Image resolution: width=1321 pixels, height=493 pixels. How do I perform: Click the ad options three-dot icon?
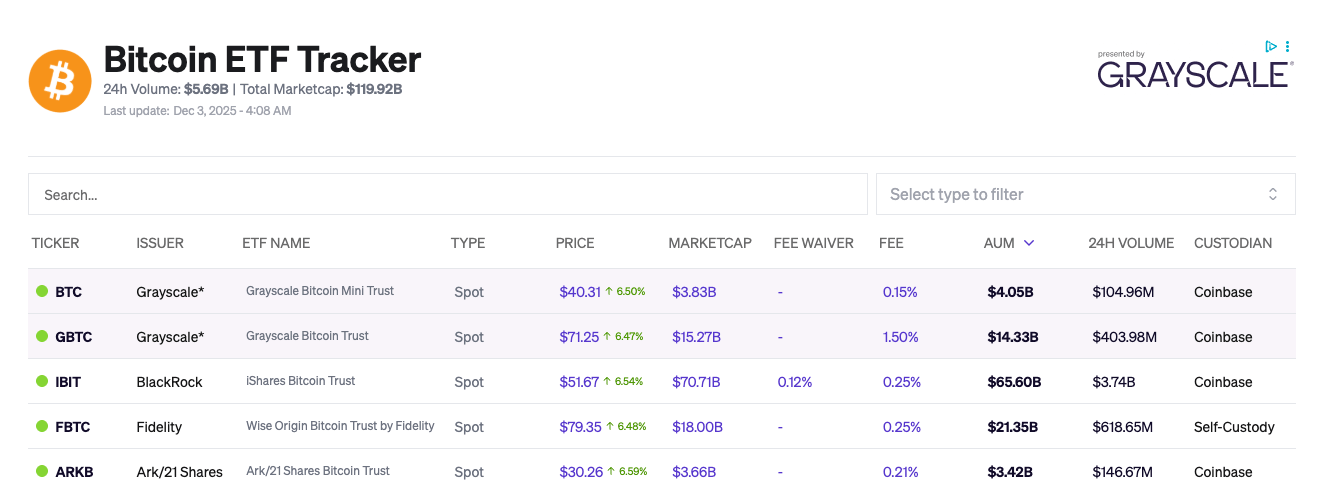pyautogui.click(x=1287, y=46)
